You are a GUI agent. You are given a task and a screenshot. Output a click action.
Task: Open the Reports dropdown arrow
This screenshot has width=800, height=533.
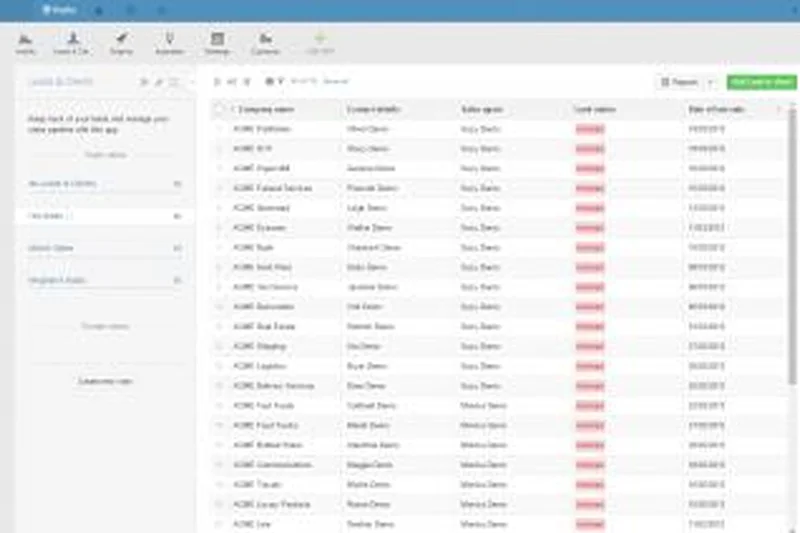pyautogui.click(x=711, y=82)
